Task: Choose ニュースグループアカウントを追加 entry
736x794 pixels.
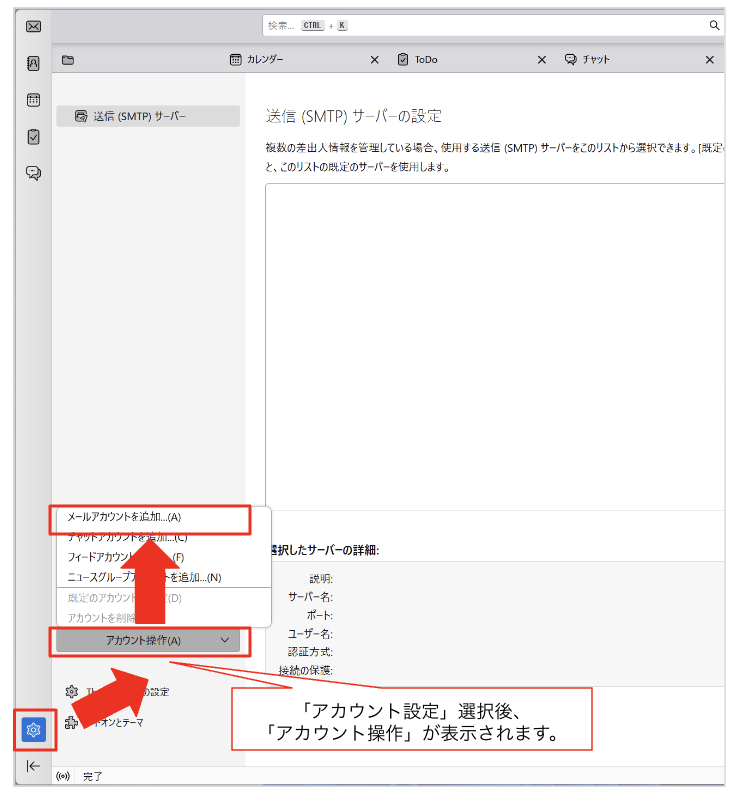Action: 164,577
